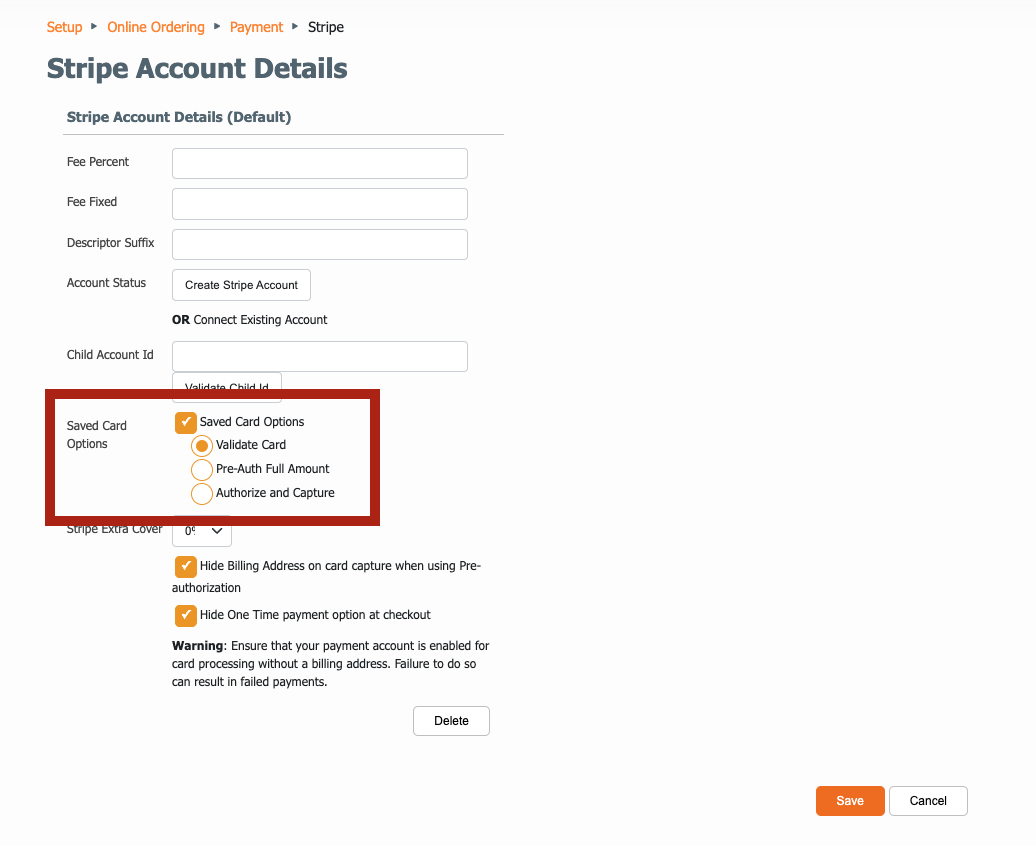Focus the Fee Fixed input
The height and width of the screenshot is (846, 1036).
320,204
